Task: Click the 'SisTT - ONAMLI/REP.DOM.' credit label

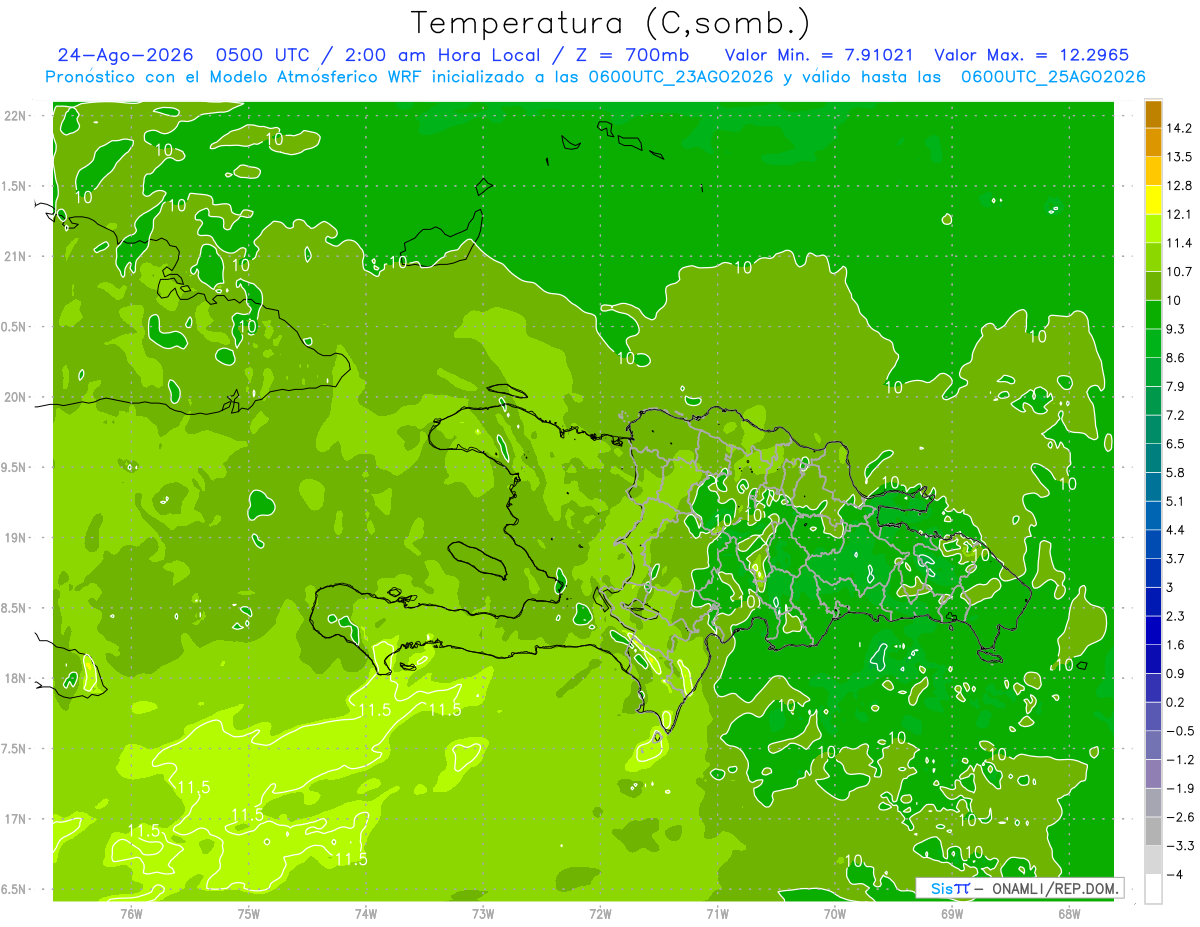Action: [x=1022, y=889]
